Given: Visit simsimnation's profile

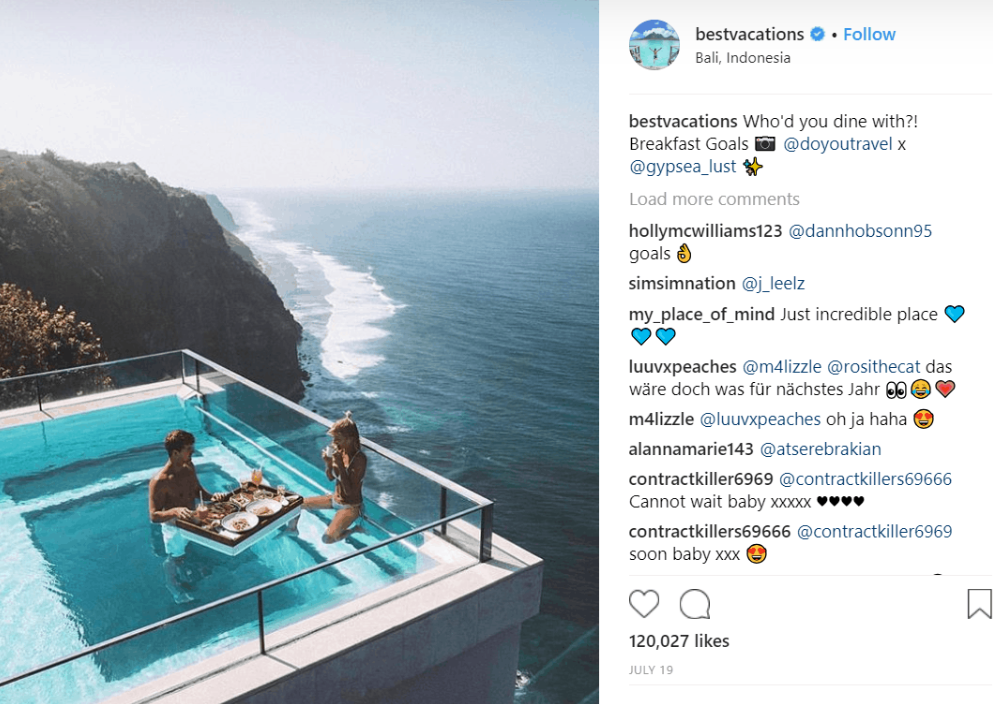Looking at the screenshot, I should coord(682,283).
